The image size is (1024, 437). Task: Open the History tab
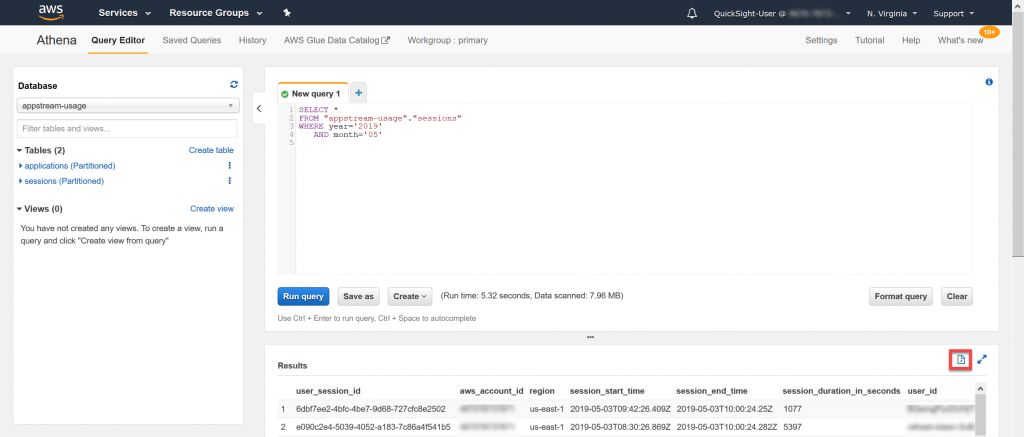253,40
